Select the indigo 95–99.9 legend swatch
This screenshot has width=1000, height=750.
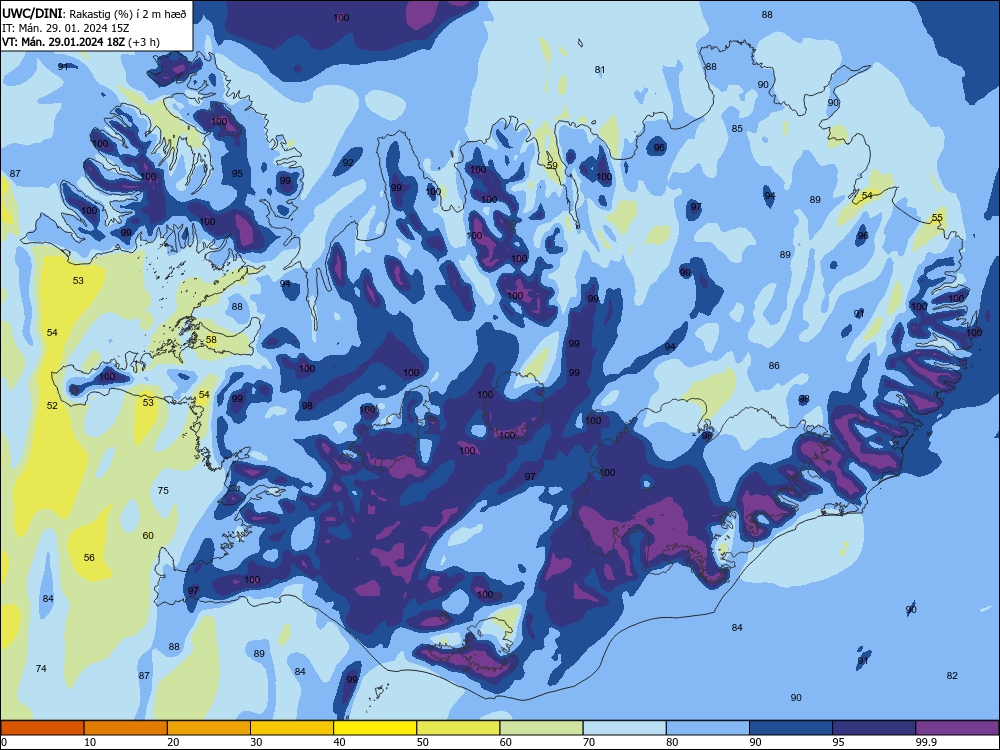pyautogui.click(x=874, y=728)
